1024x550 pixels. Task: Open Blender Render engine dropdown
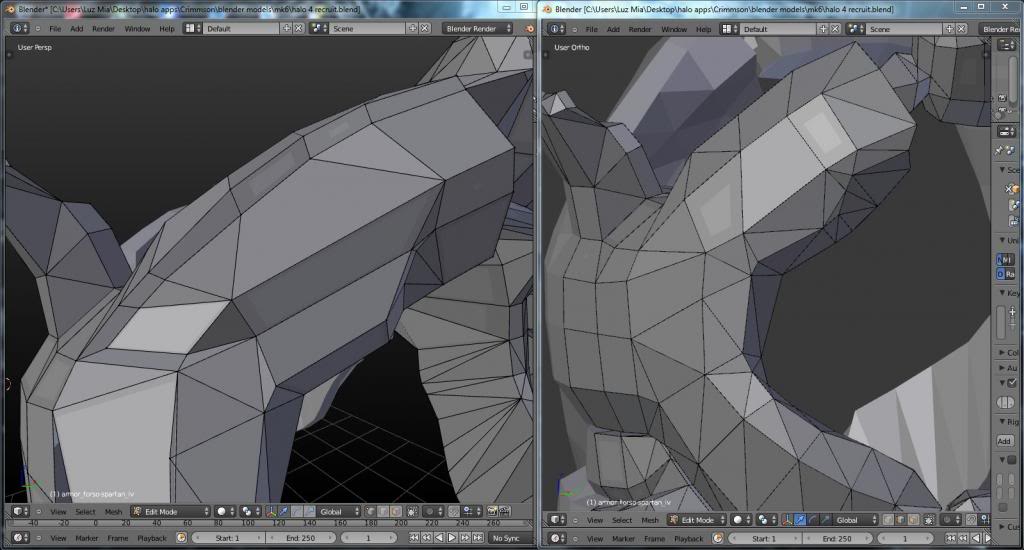click(x=477, y=29)
